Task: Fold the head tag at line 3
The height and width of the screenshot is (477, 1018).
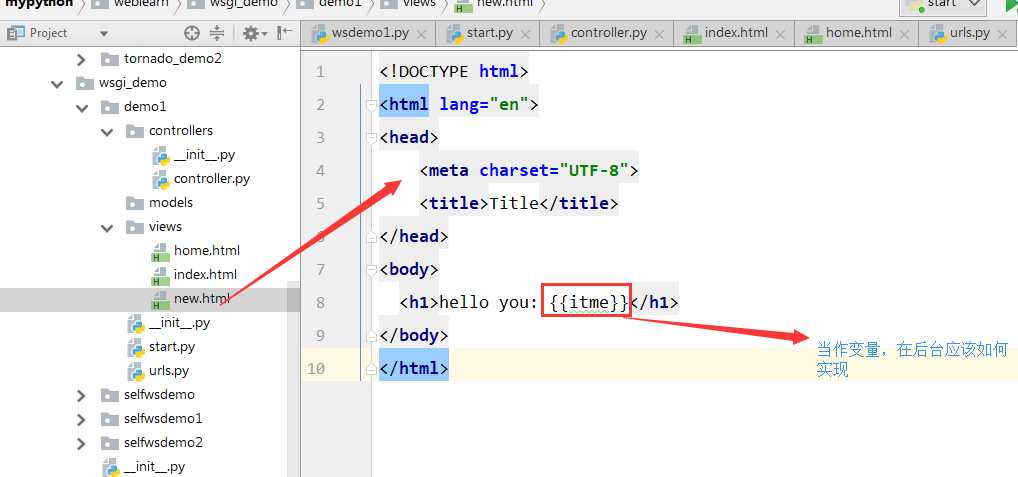Action: pyautogui.click(x=372, y=138)
